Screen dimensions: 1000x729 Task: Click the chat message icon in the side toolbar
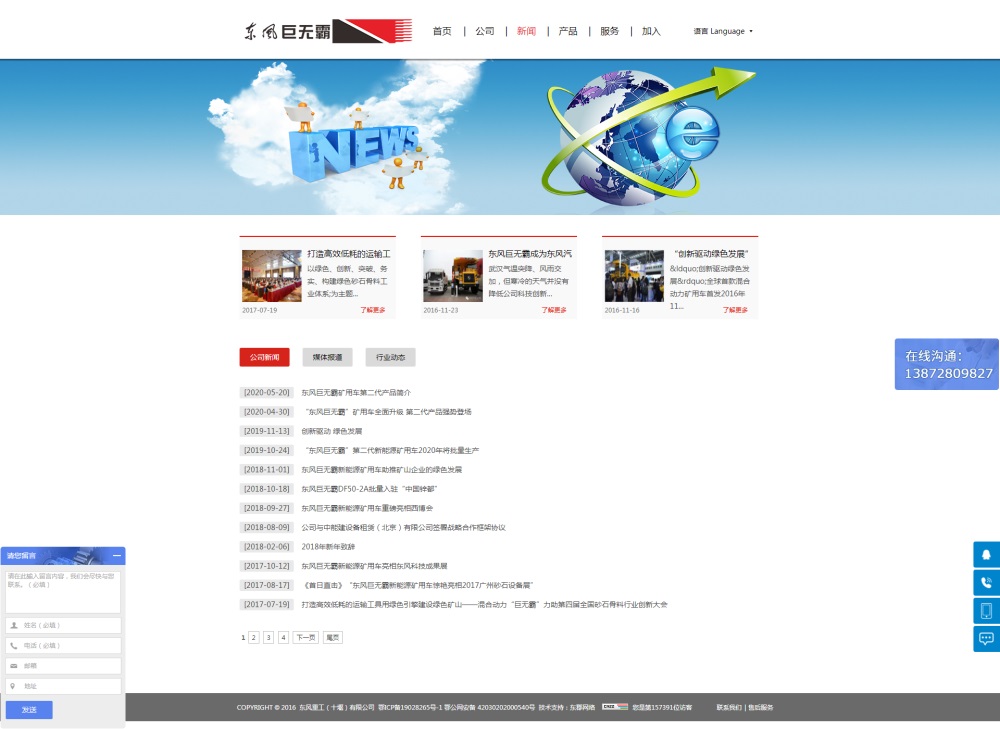[x=986, y=638]
